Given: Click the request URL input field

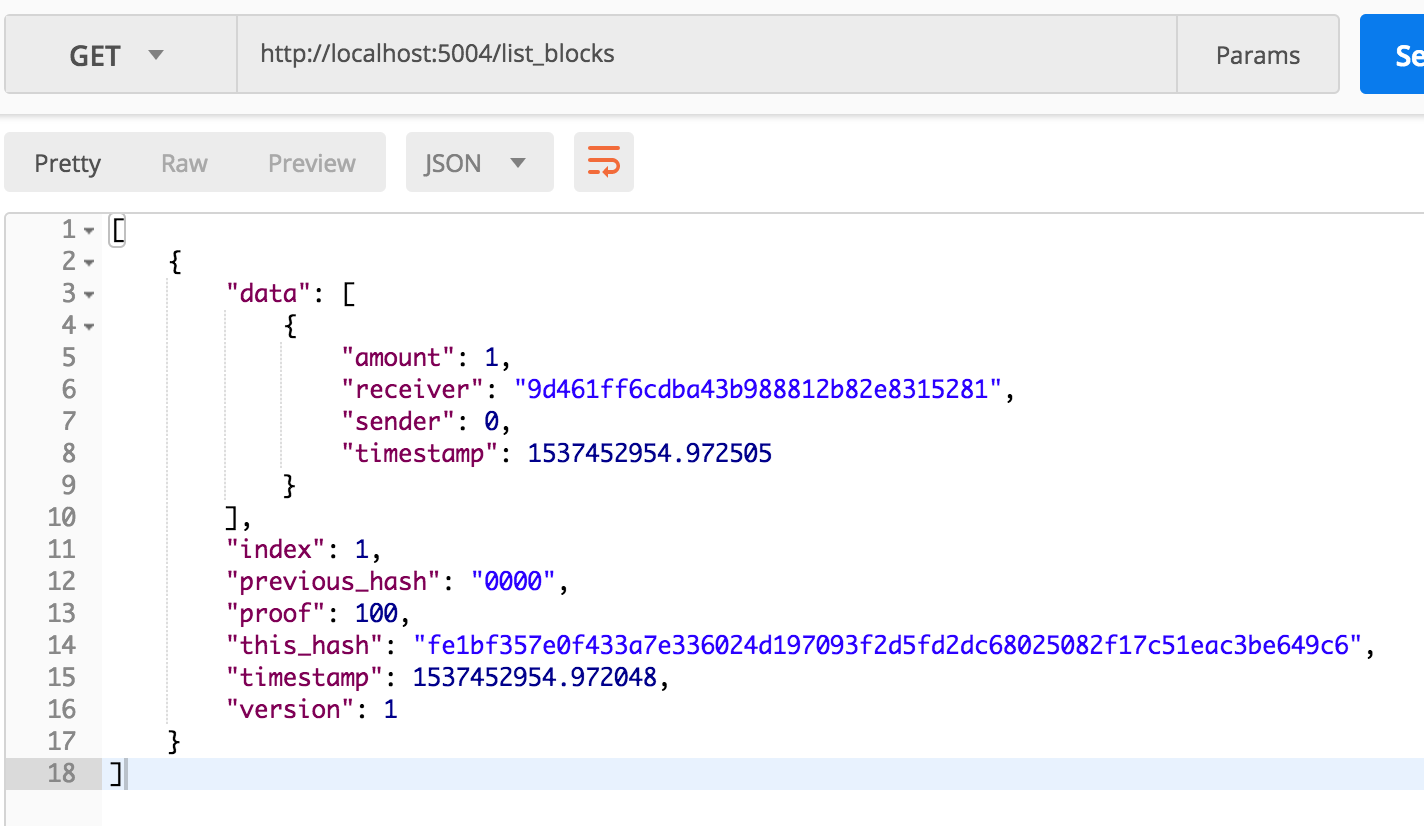Looking at the screenshot, I should tap(707, 55).
